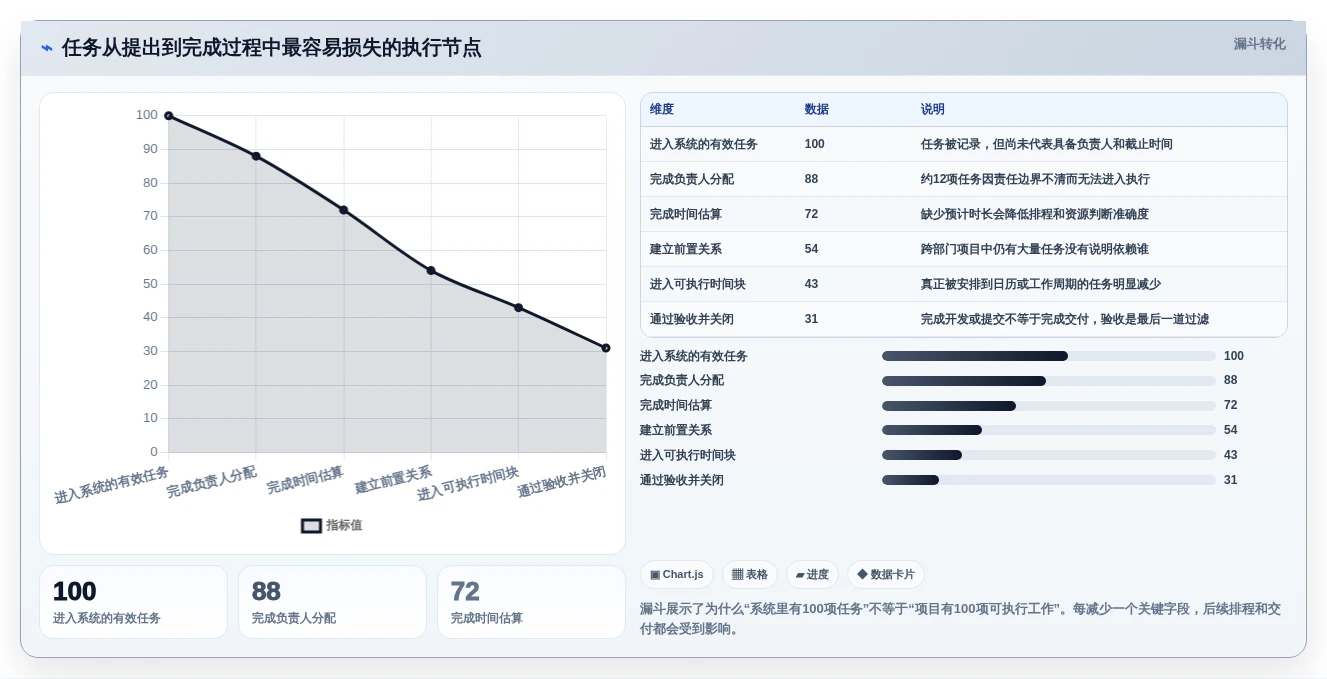Click table value 43 in 数据 column
Image resolution: width=1327 pixels, height=679 pixels.
(812, 284)
